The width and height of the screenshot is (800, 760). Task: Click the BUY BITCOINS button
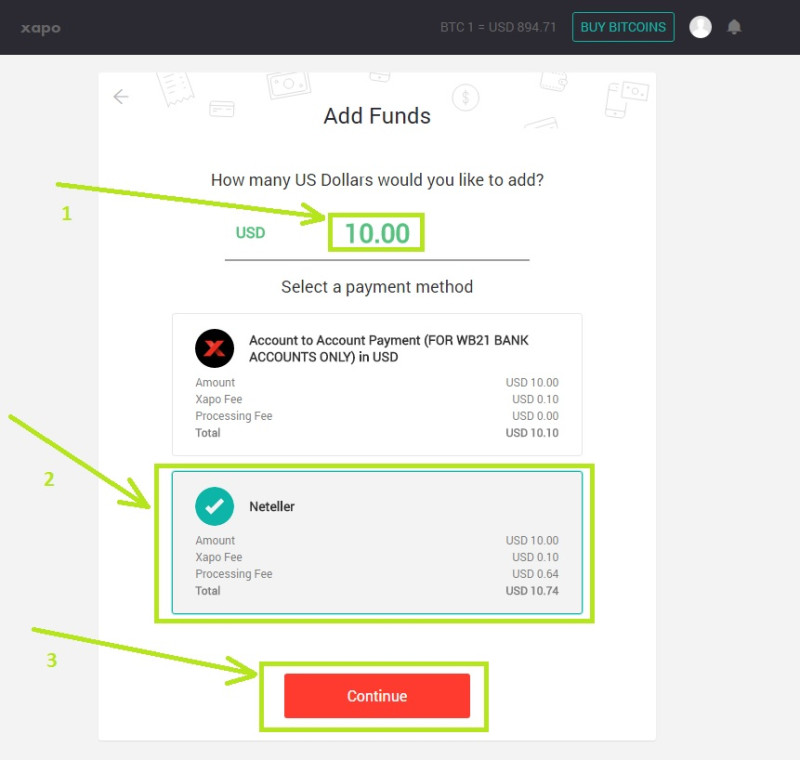pos(623,27)
